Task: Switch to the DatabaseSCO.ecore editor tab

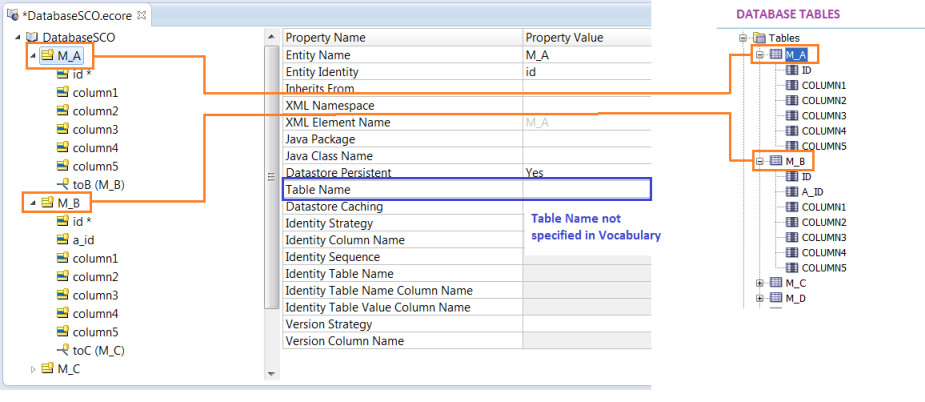Action: pyautogui.click(x=72, y=15)
